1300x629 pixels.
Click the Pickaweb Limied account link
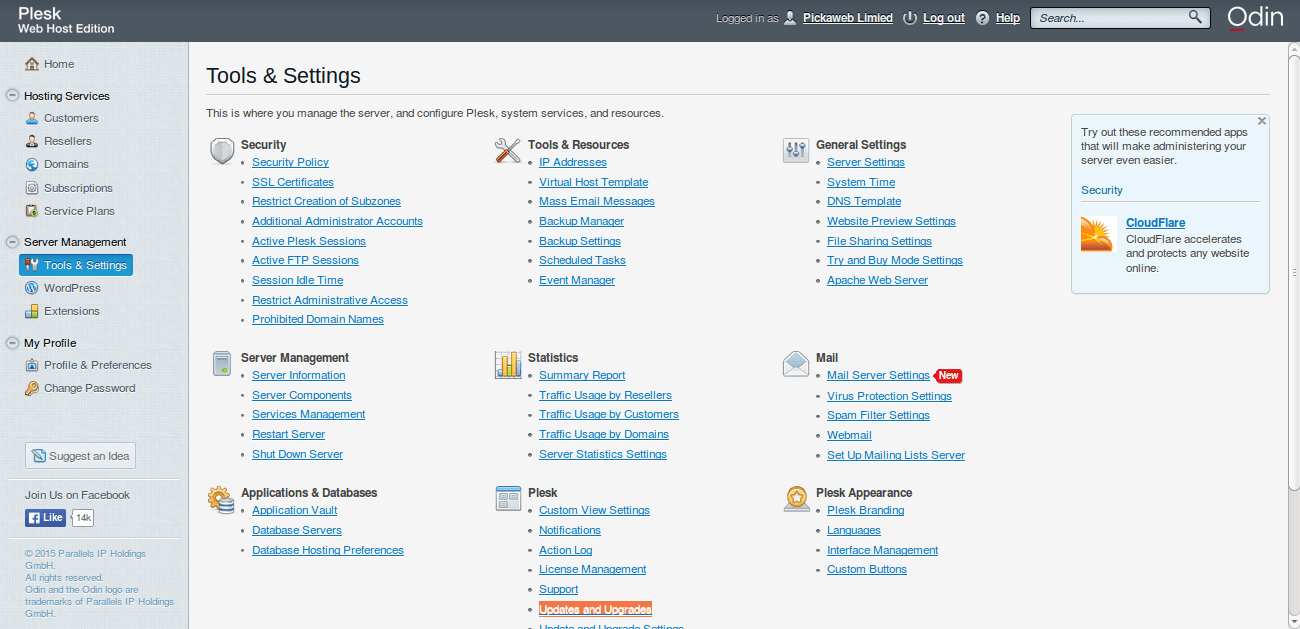coord(848,18)
